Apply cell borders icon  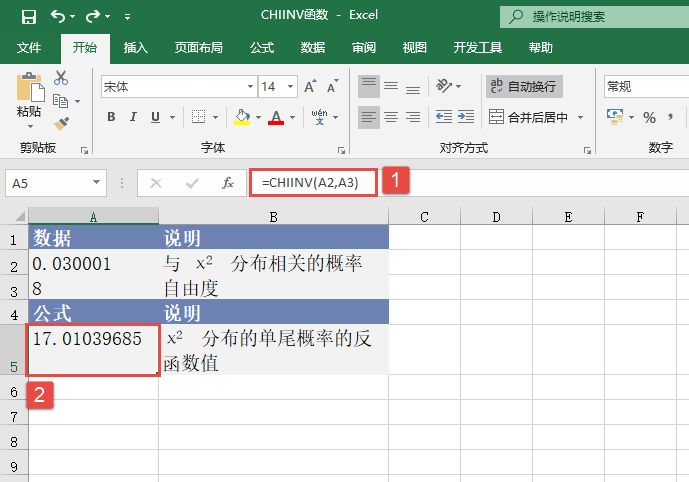[x=198, y=117]
